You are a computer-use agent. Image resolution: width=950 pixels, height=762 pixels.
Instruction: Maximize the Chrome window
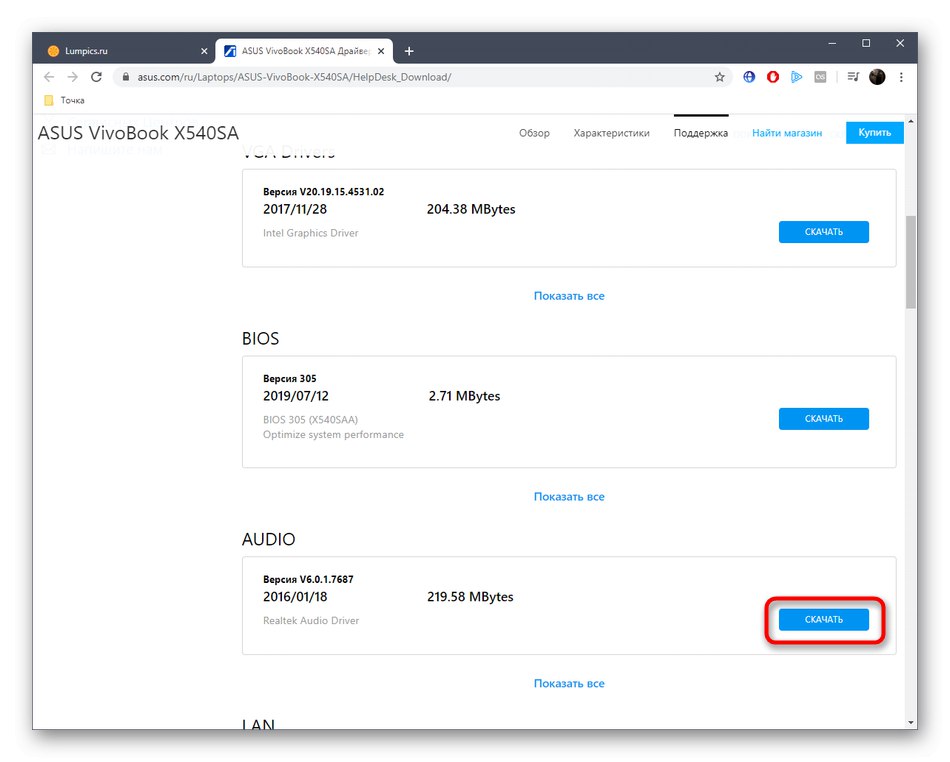pos(866,43)
